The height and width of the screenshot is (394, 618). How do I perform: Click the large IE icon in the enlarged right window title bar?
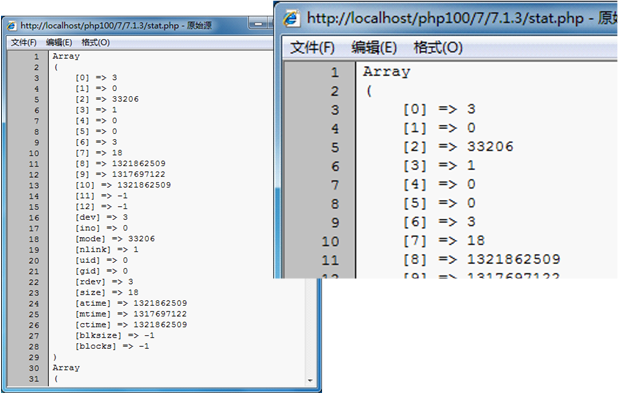pyautogui.click(x=292, y=19)
